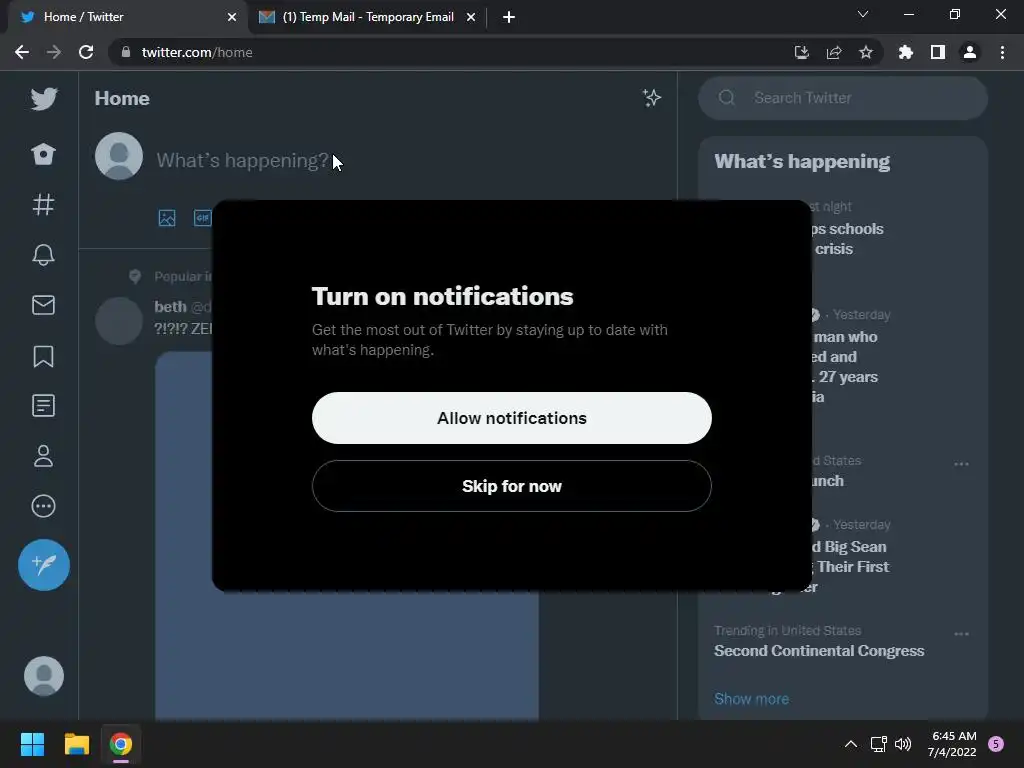
Task: Open beth's tweet avatar
Action: coord(119,321)
